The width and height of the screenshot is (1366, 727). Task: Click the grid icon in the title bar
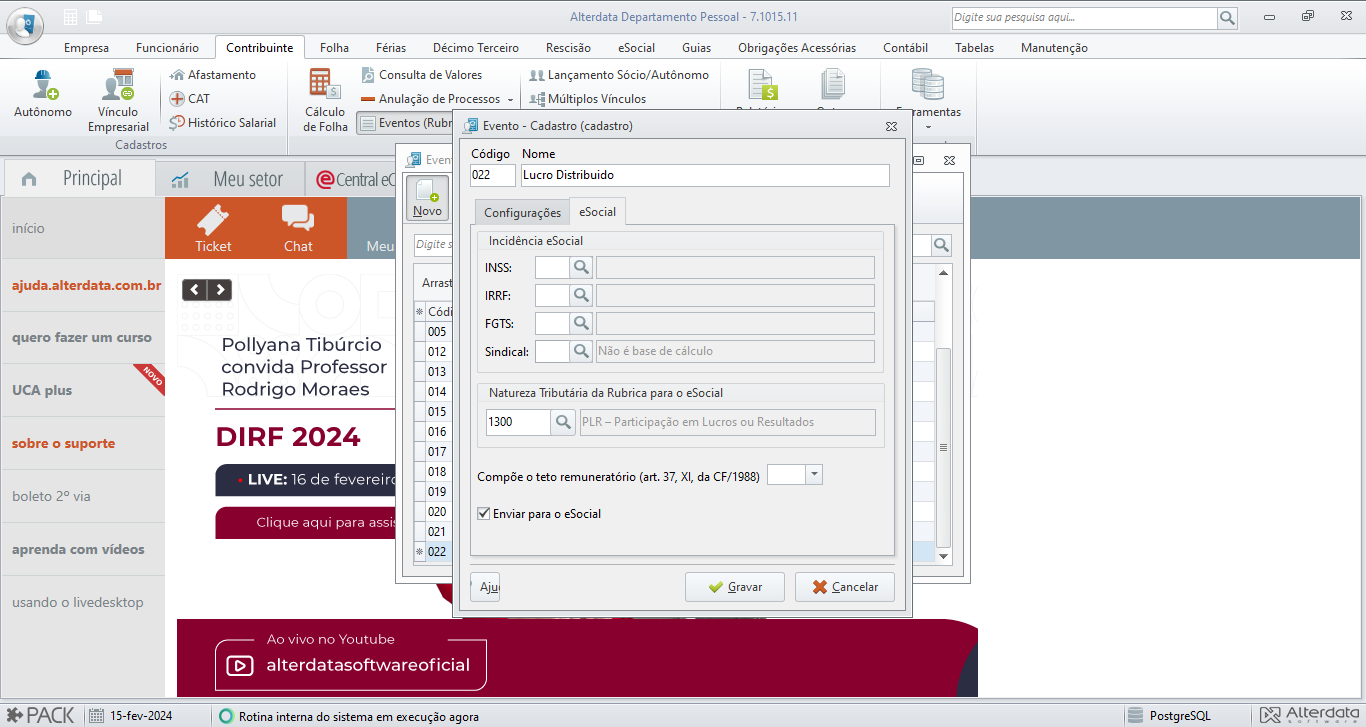click(70, 17)
